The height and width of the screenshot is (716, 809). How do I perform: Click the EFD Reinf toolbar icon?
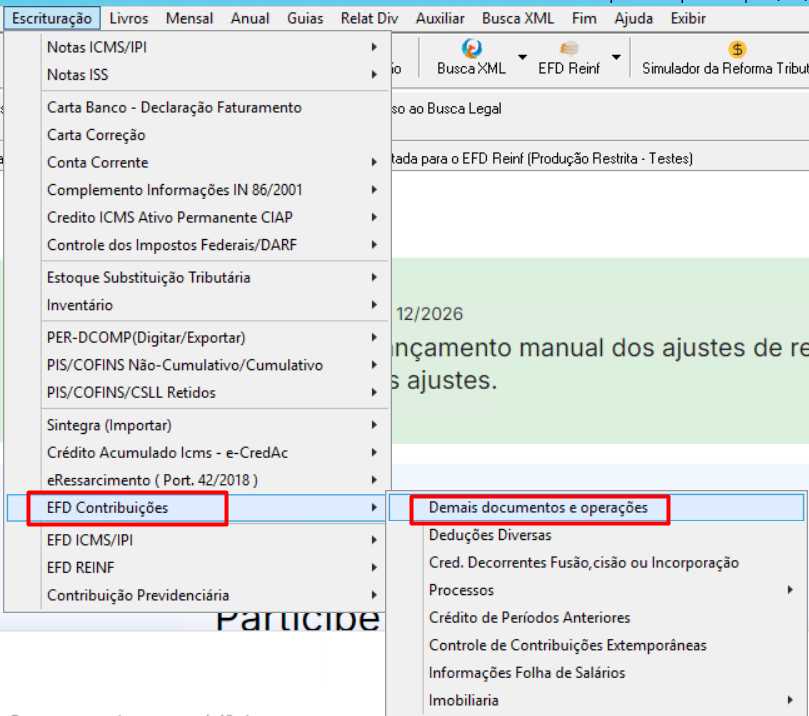(569, 48)
